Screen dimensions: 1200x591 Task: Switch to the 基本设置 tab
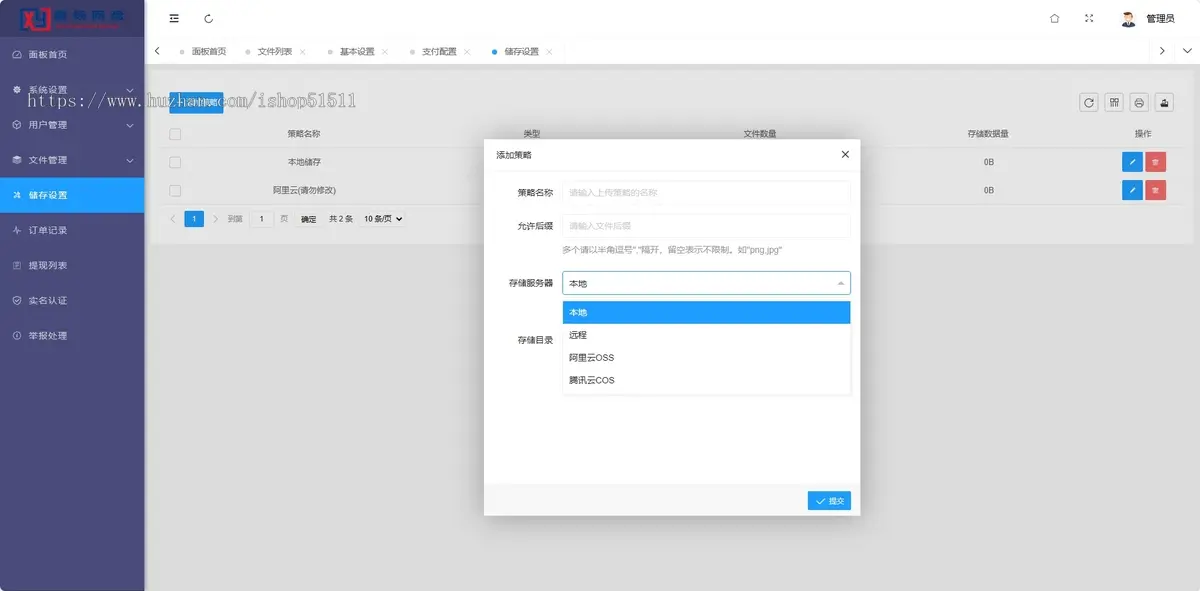click(356, 51)
